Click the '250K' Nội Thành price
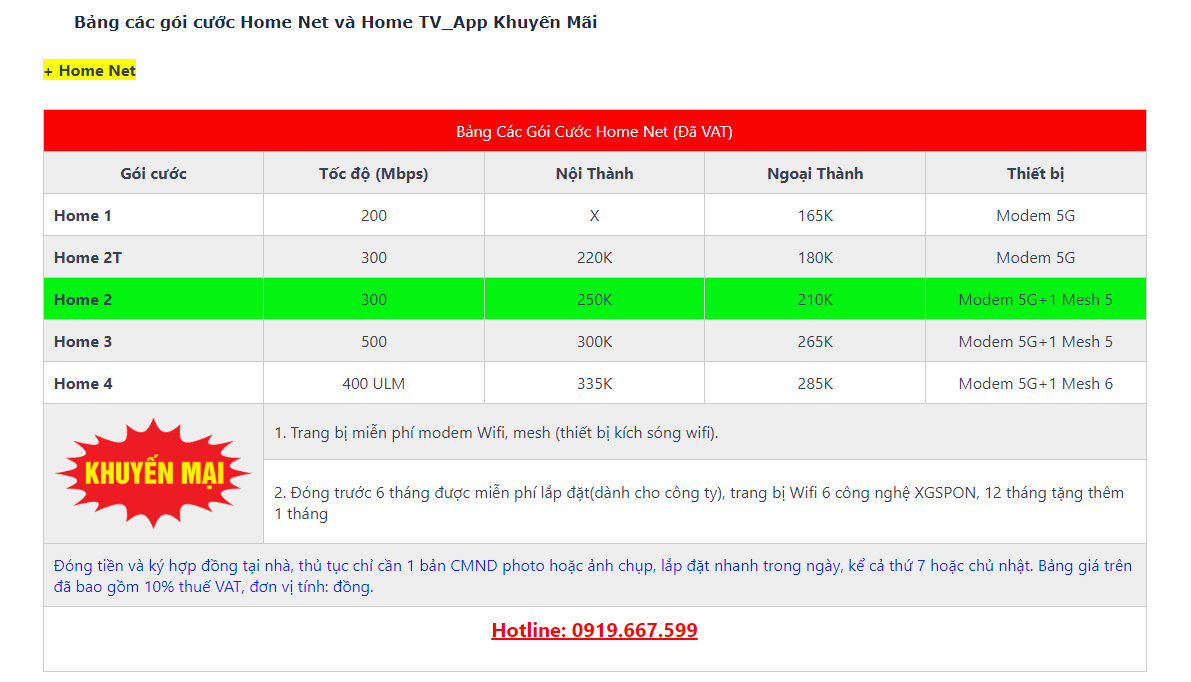 [594, 299]
